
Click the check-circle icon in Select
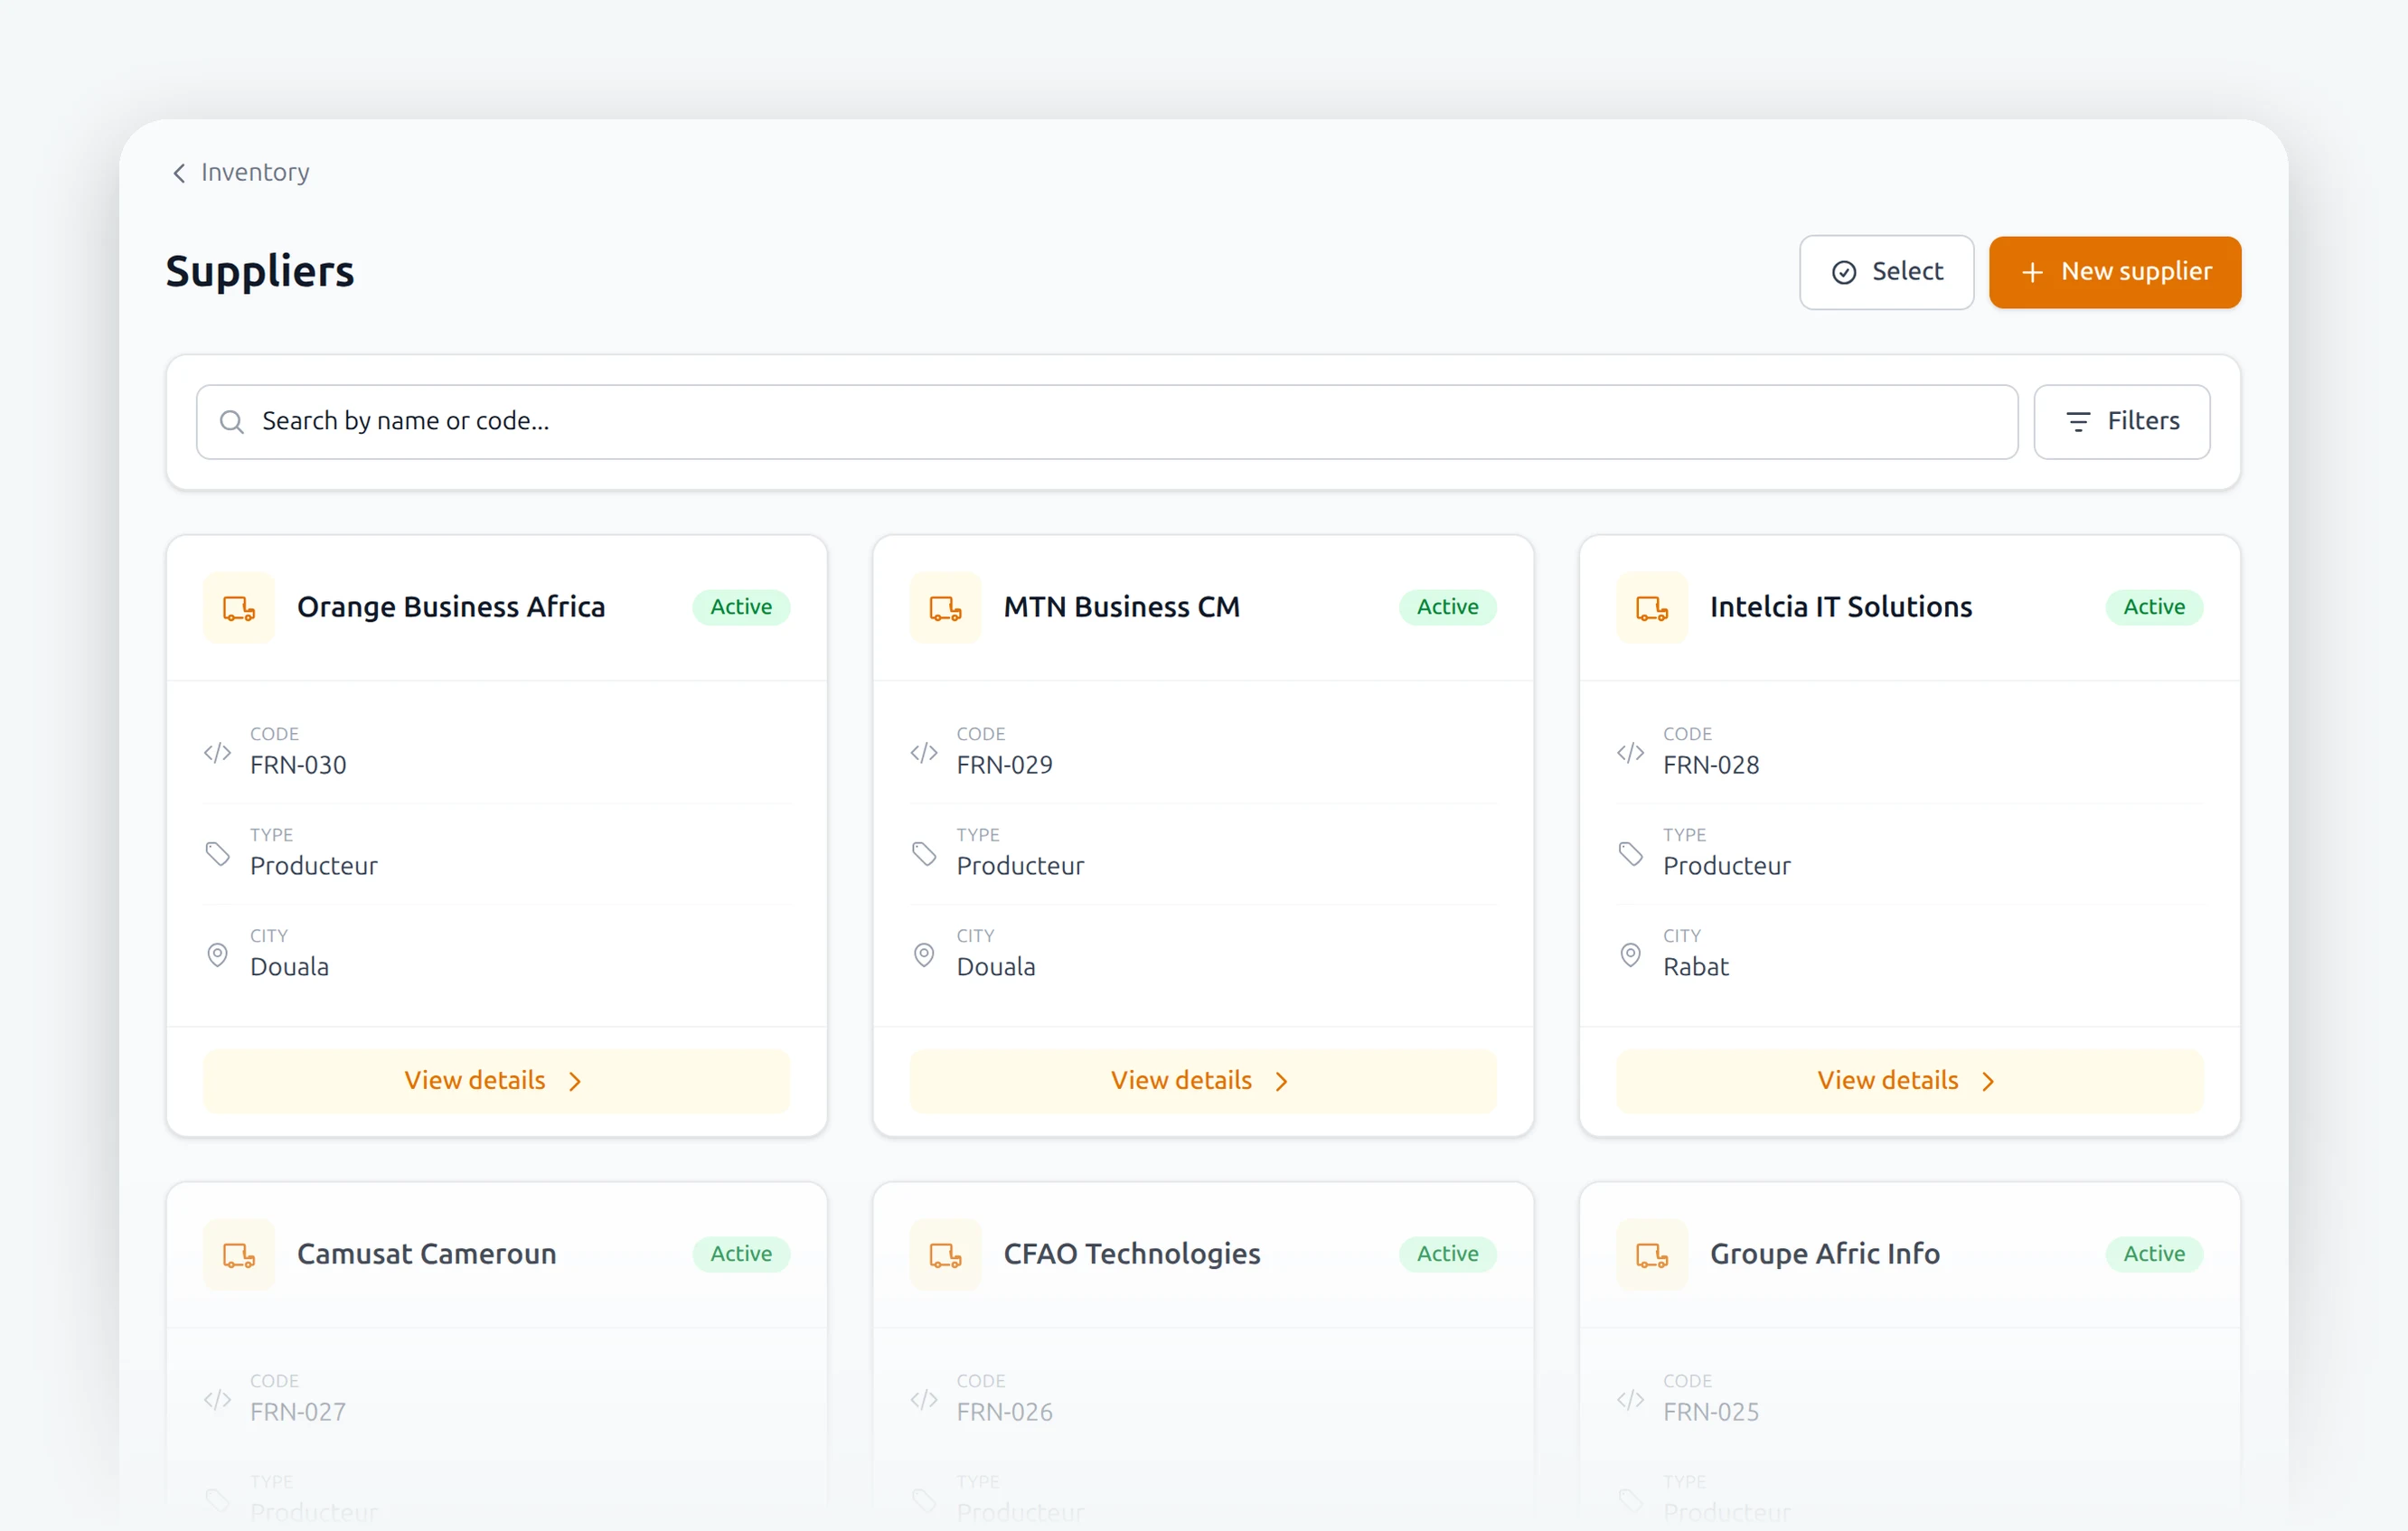[1843, 272]
